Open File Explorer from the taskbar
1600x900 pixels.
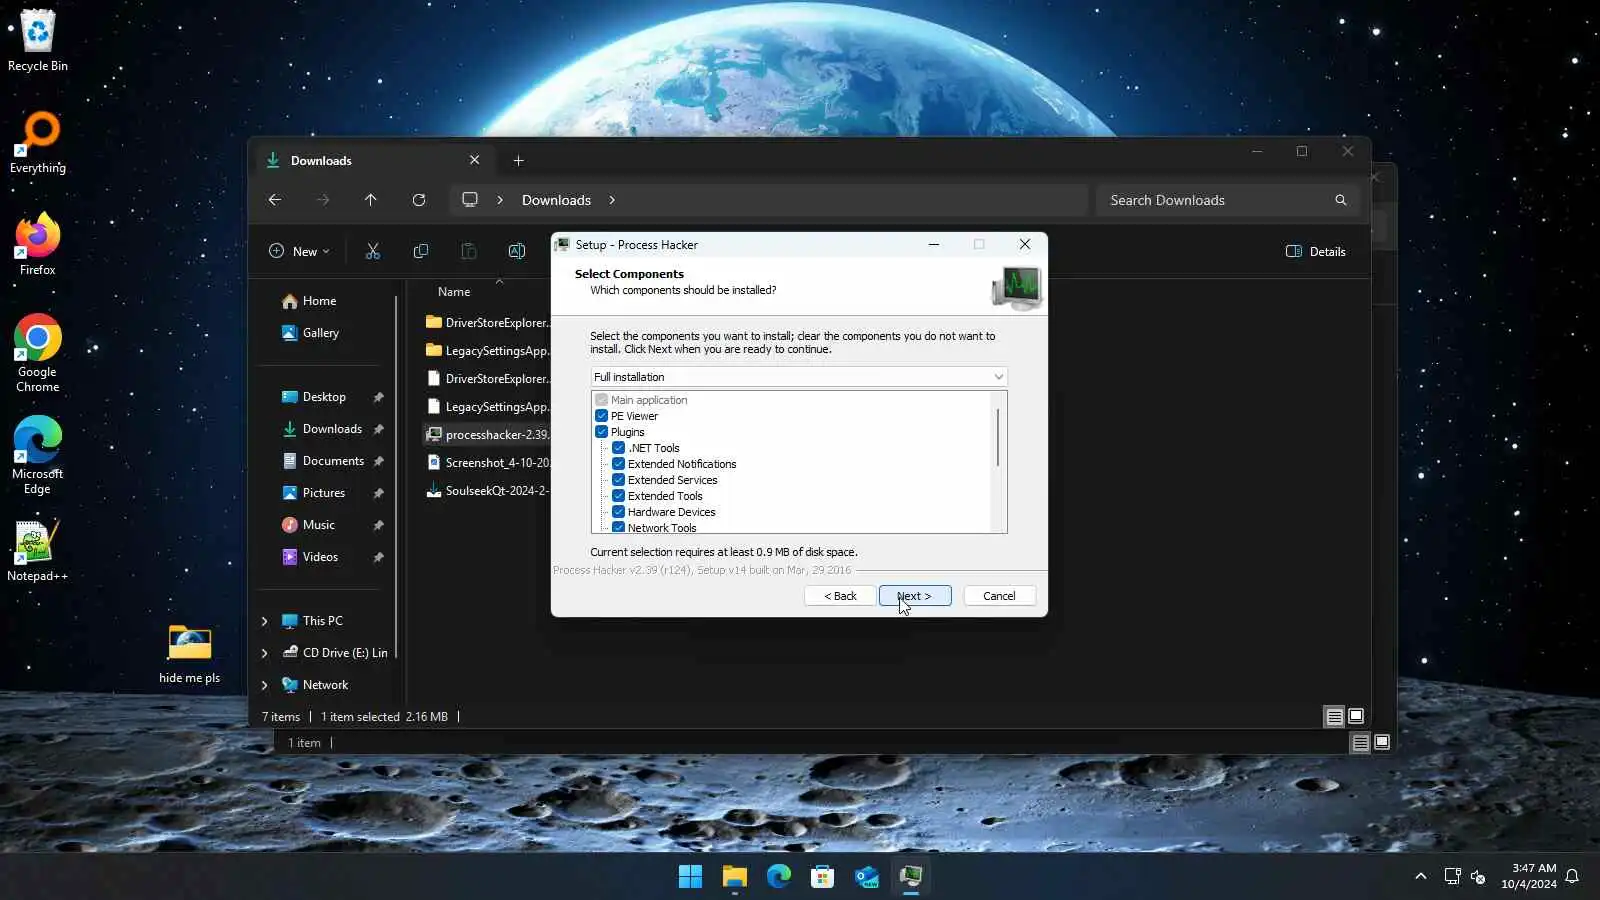[735, 877]
